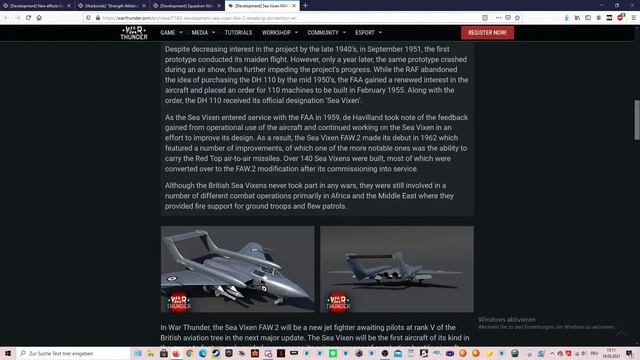Image resolution: width=640 pixels, height=360 pixels.
Task: Save page to Pocket
Action: pos(508,18)
